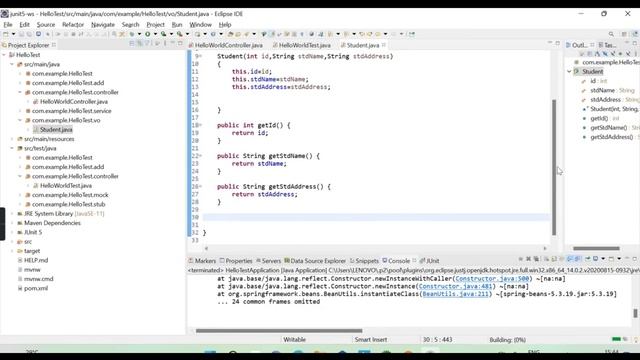Expand Maven Dependencies node

click(x=12, y=223)
